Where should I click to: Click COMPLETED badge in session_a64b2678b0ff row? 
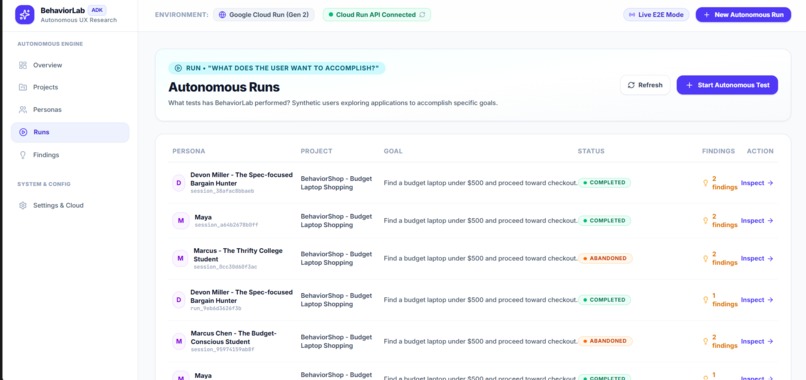(604, 221)
